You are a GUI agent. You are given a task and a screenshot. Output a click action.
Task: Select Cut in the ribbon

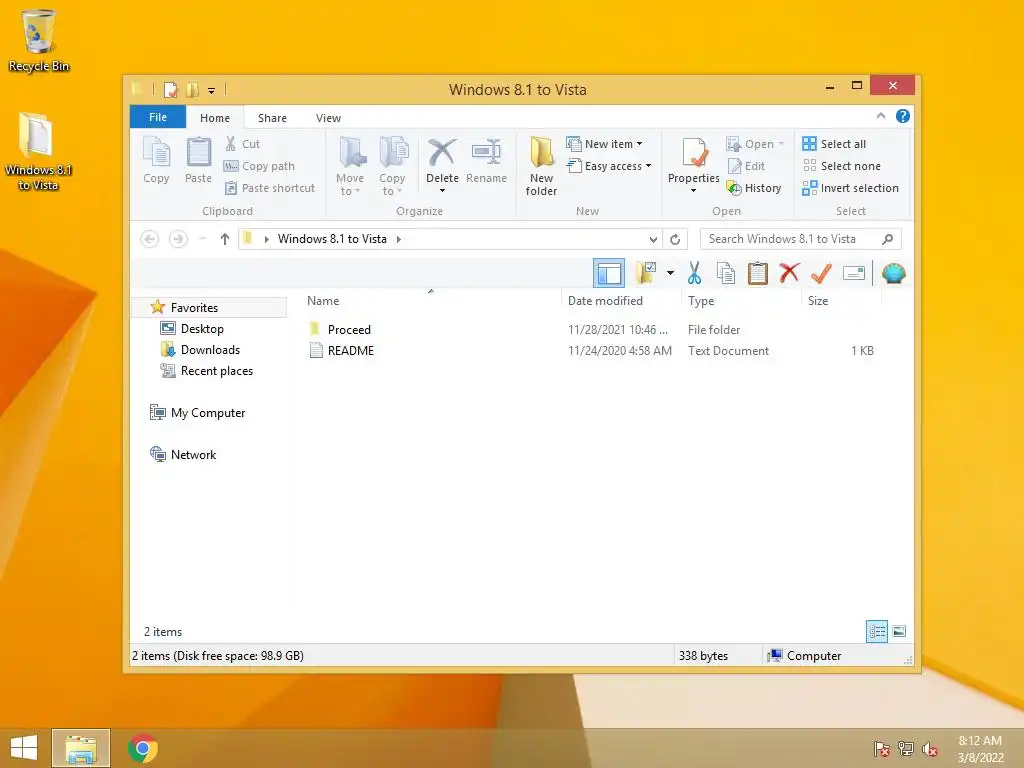point(242,144)
